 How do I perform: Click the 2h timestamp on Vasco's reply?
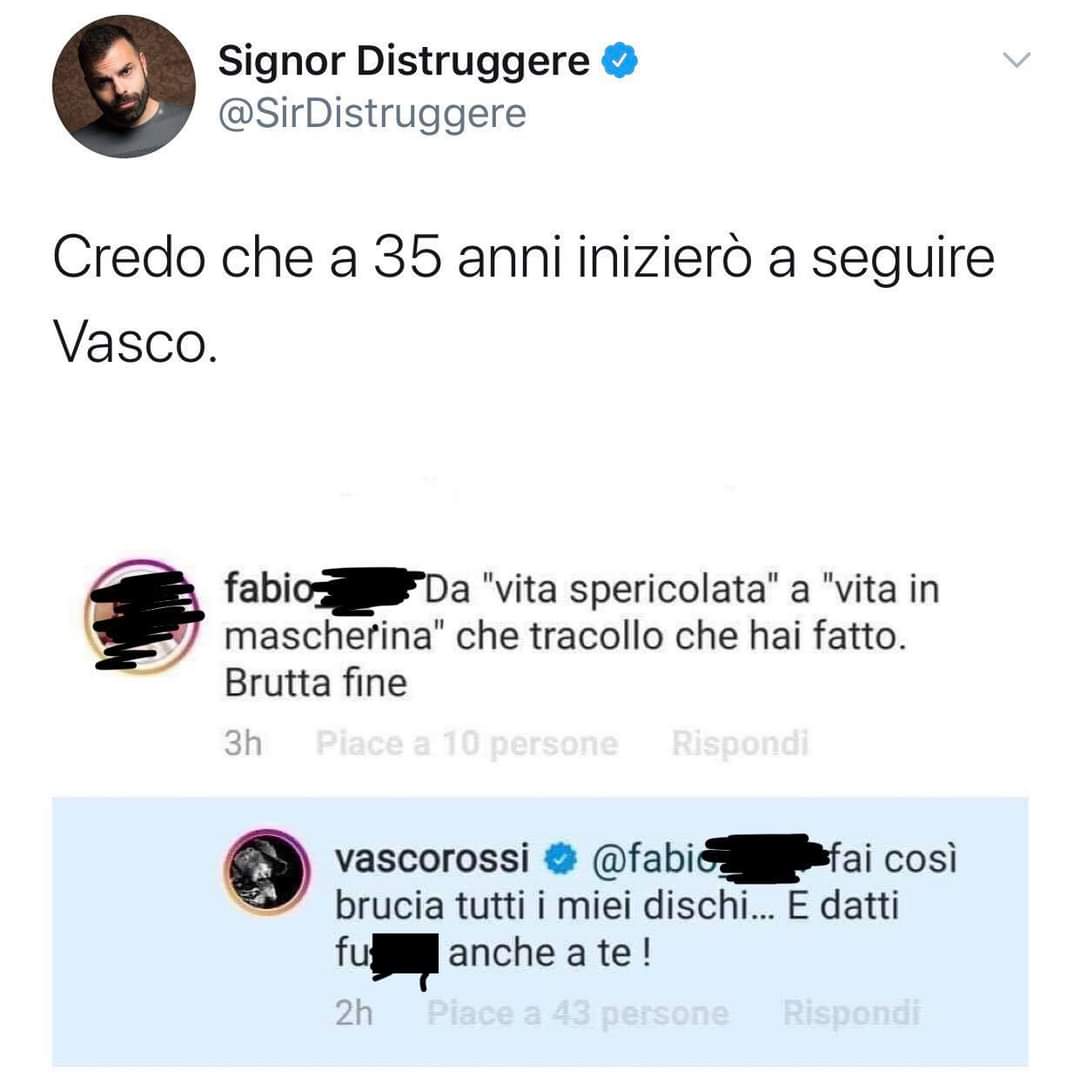point(354,1014)
